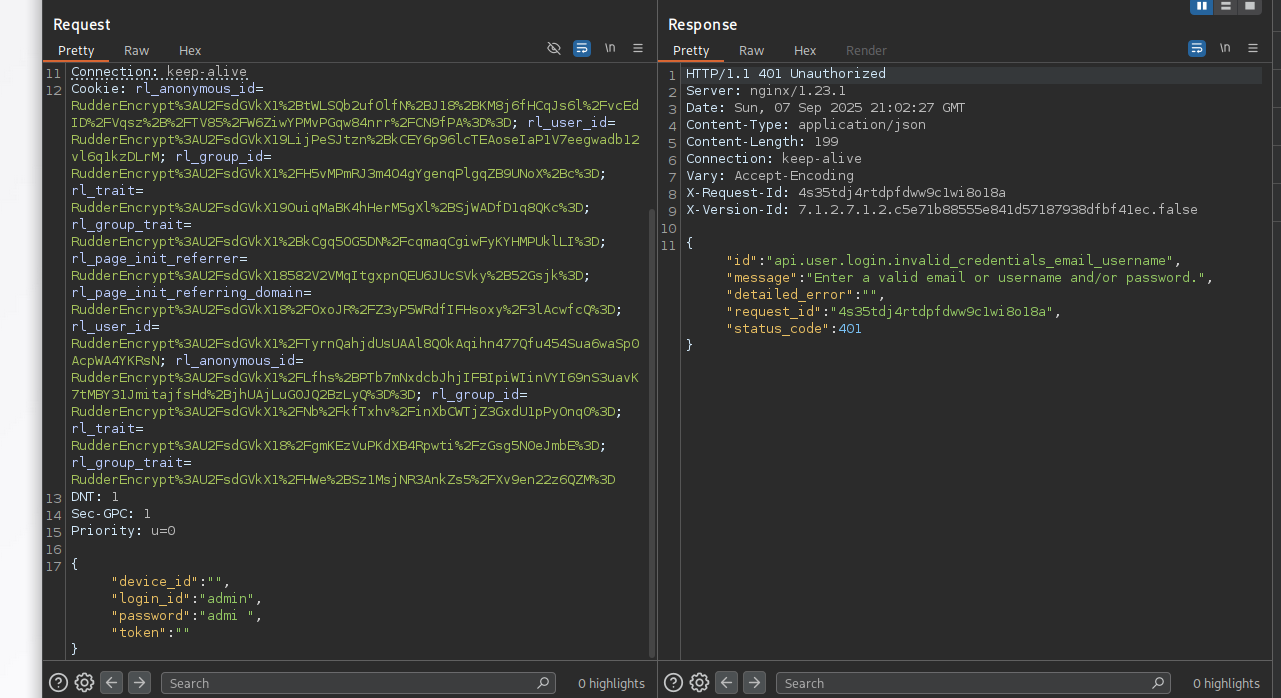Switch Response view to Hex tab

click(x=805, y=50)
